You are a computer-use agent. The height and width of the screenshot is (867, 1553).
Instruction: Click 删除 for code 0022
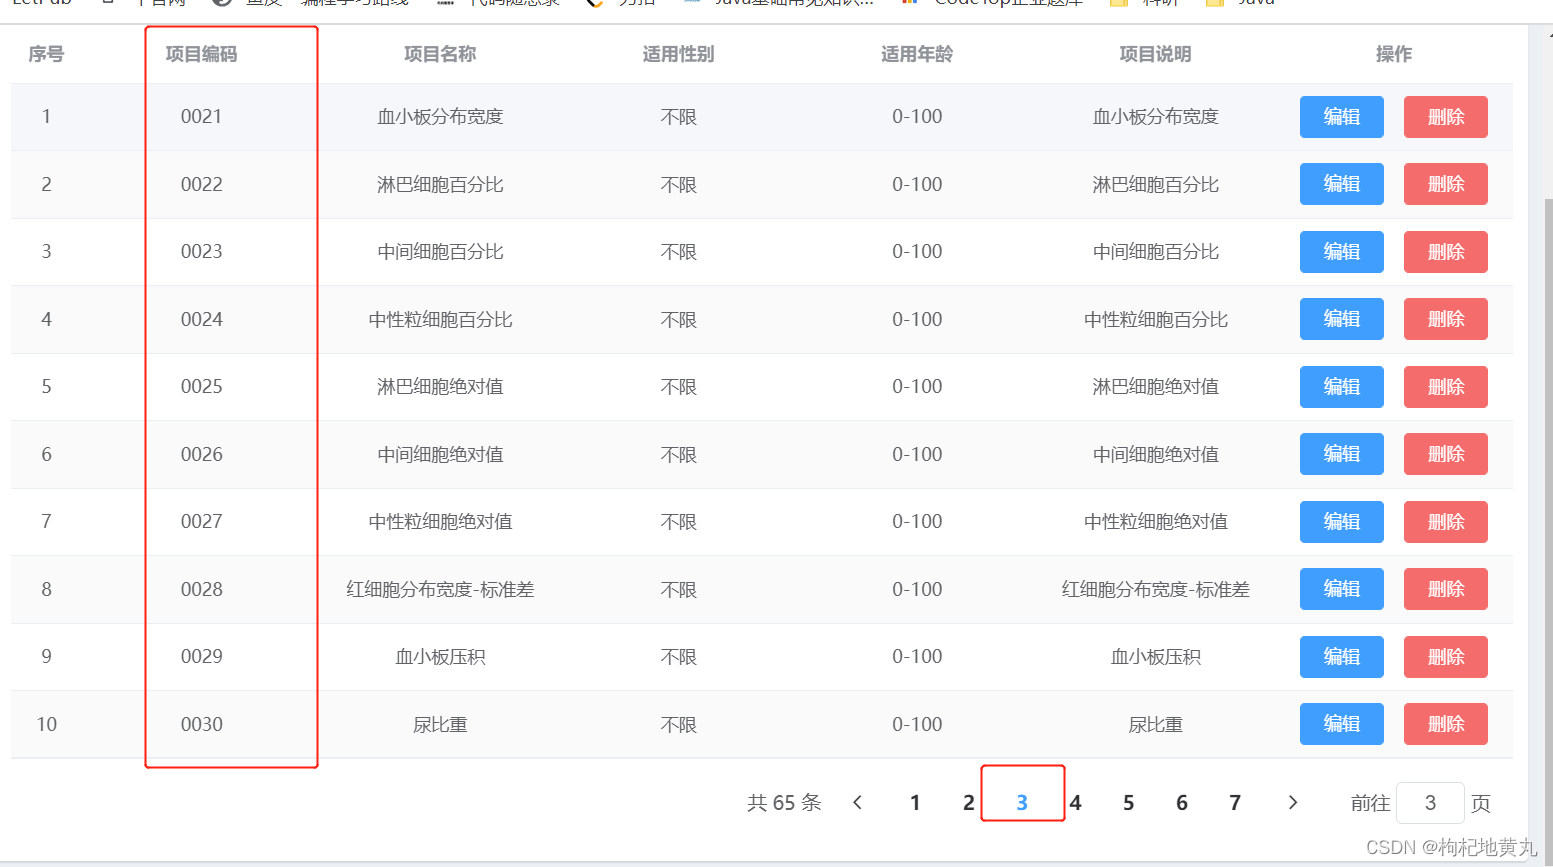(x=1445, y=184)
